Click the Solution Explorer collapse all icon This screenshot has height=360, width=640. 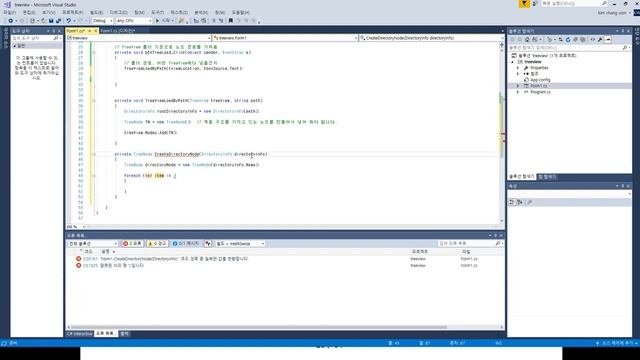575,40
